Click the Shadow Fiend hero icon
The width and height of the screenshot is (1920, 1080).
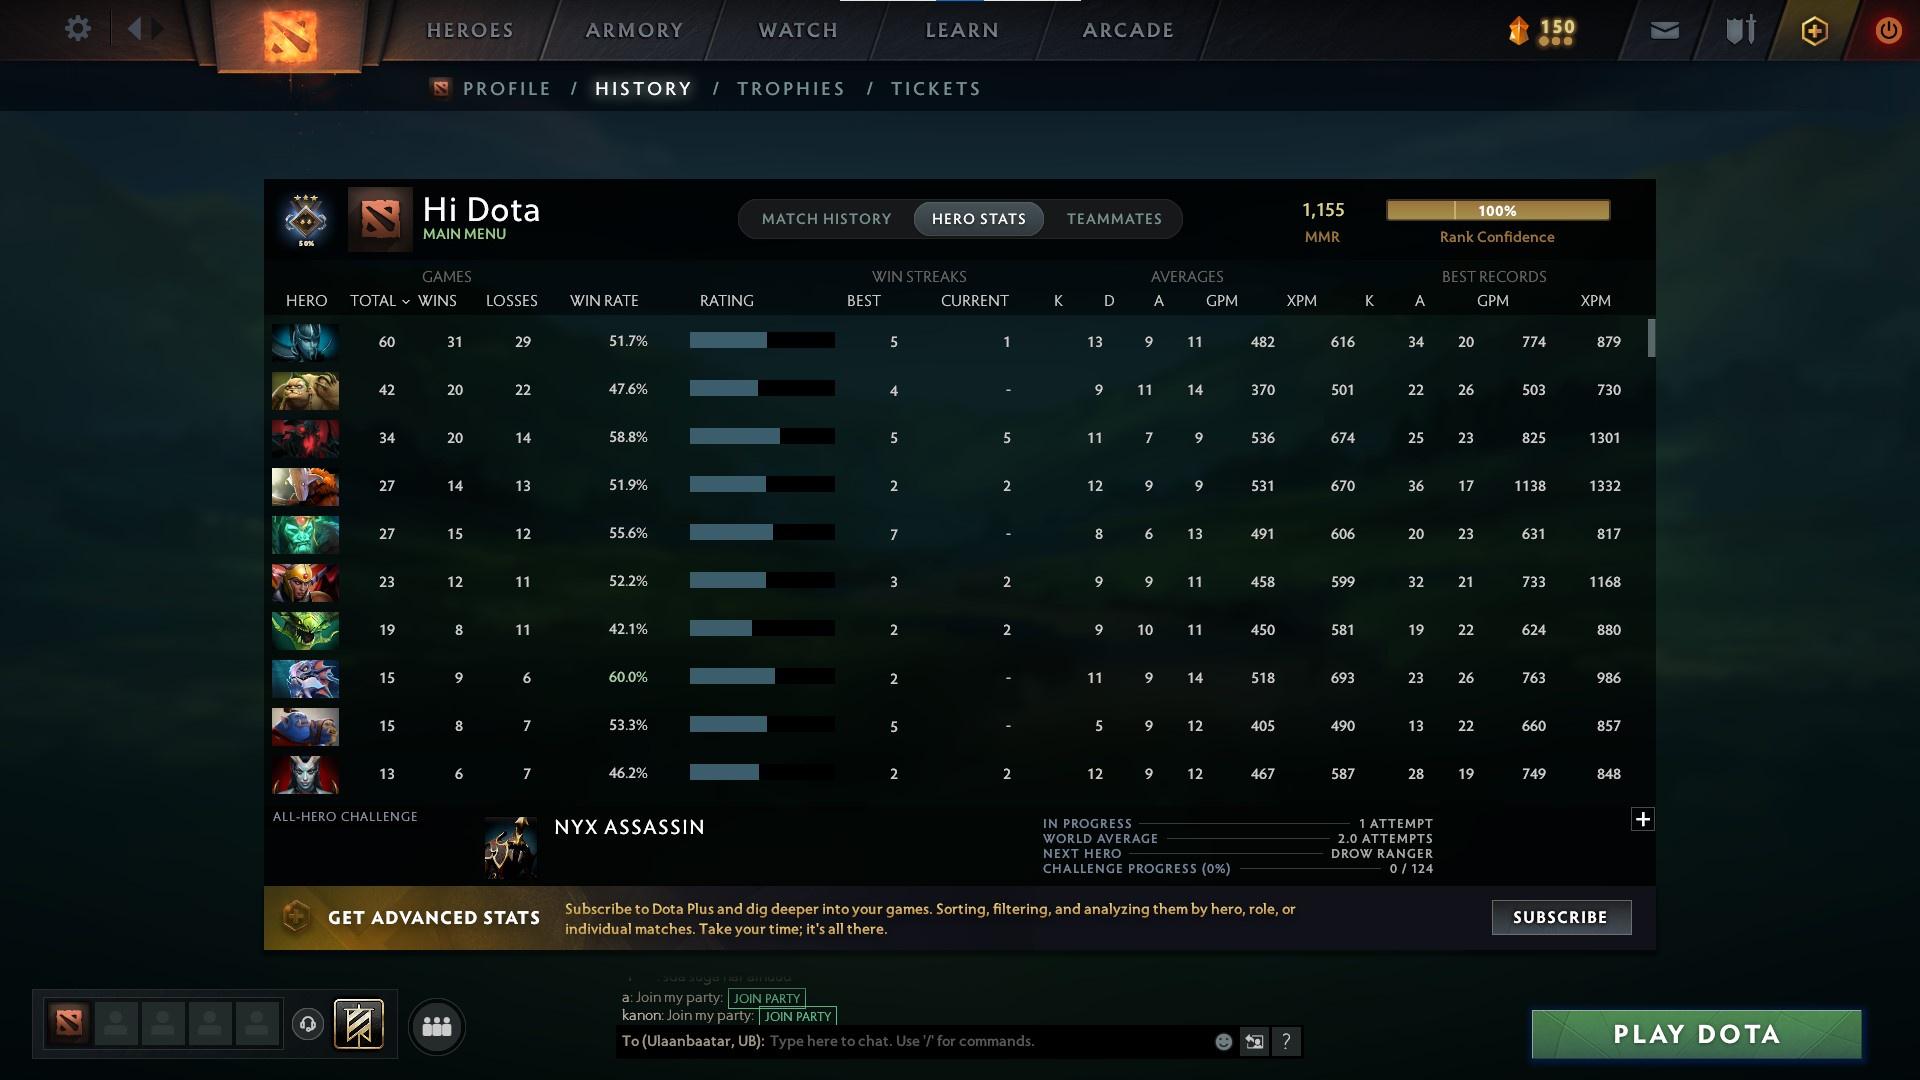pos(305,438)
